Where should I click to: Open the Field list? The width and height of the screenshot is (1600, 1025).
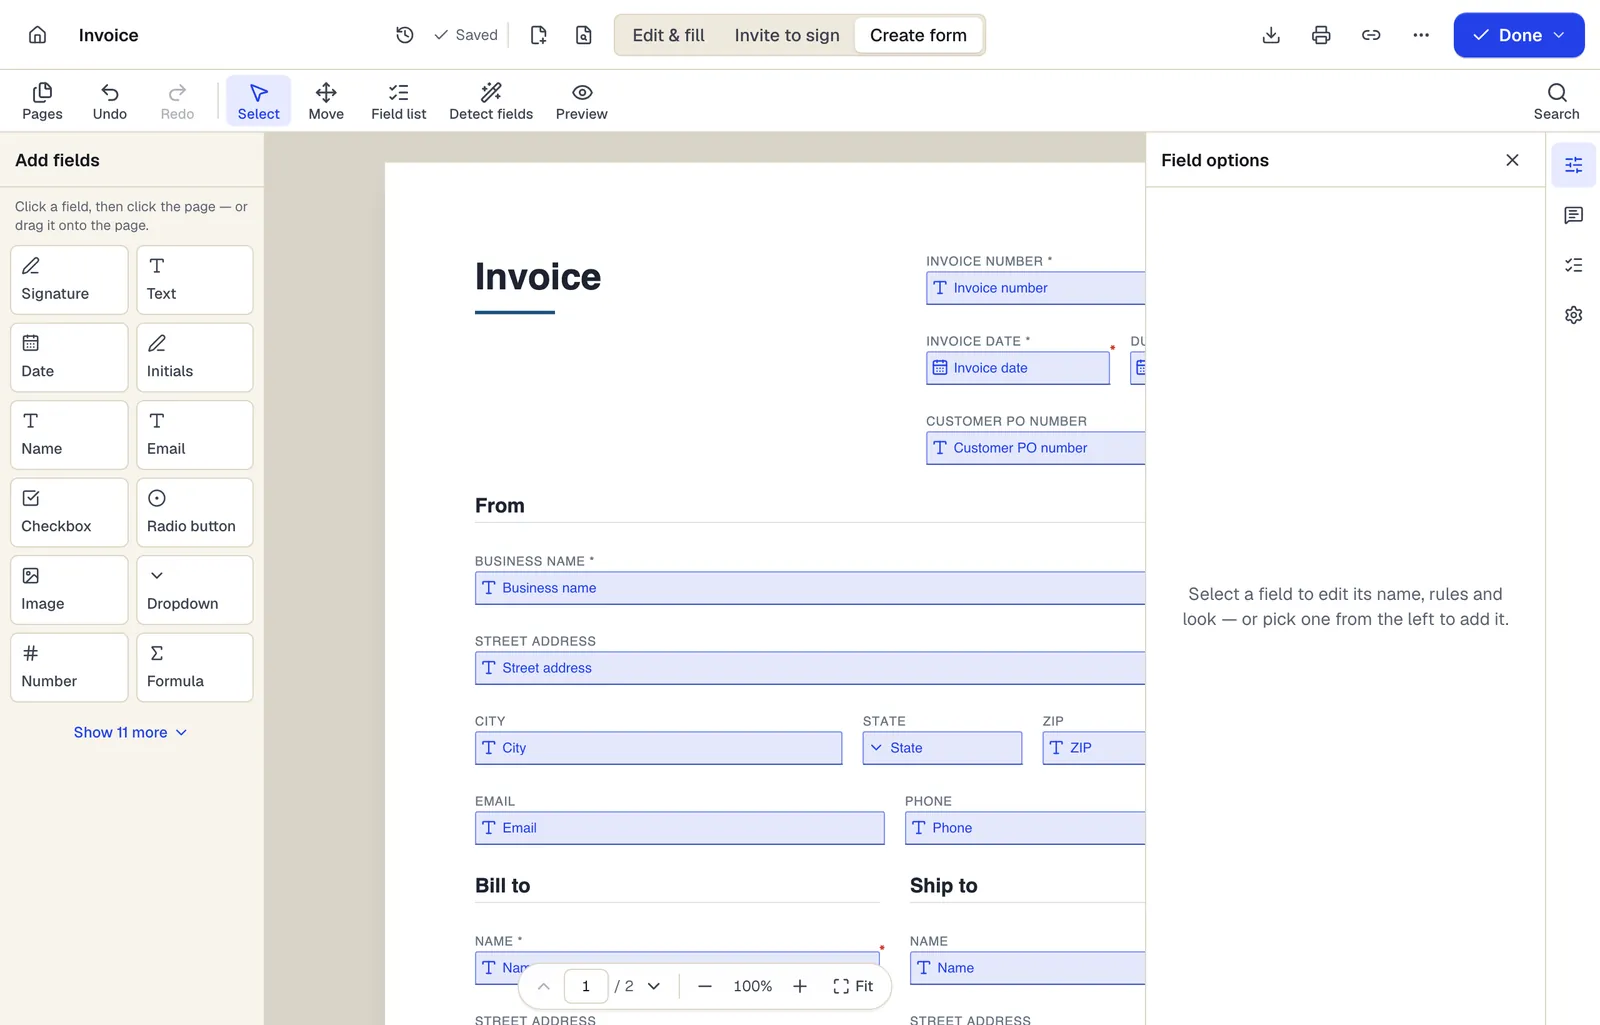(x=399, y=101)
